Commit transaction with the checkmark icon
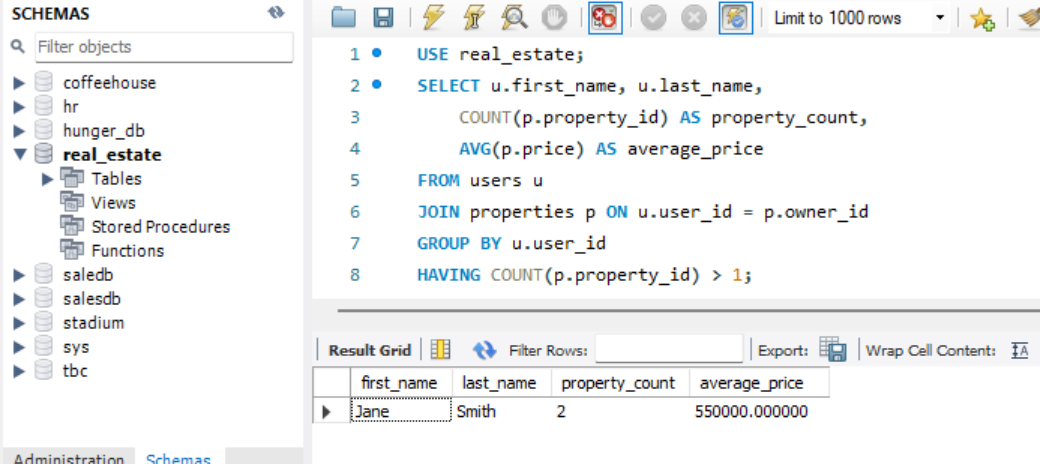Screen dimensions: 1040x464 [653, 19]
